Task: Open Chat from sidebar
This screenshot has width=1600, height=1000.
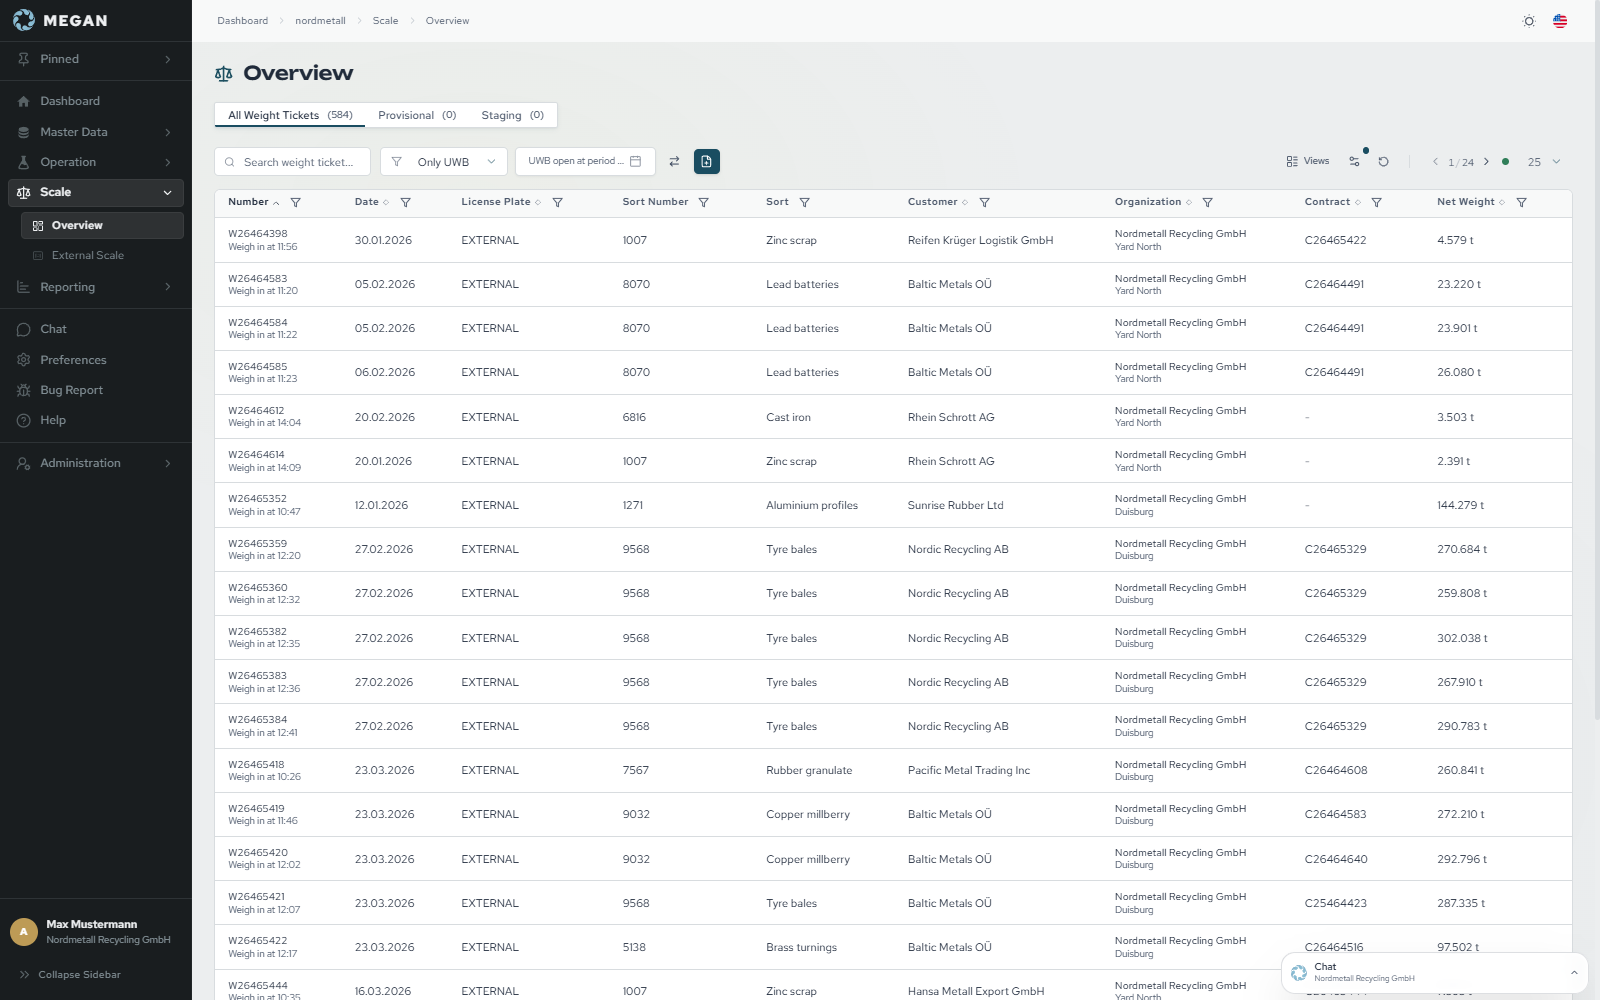Action: (95, 329)
